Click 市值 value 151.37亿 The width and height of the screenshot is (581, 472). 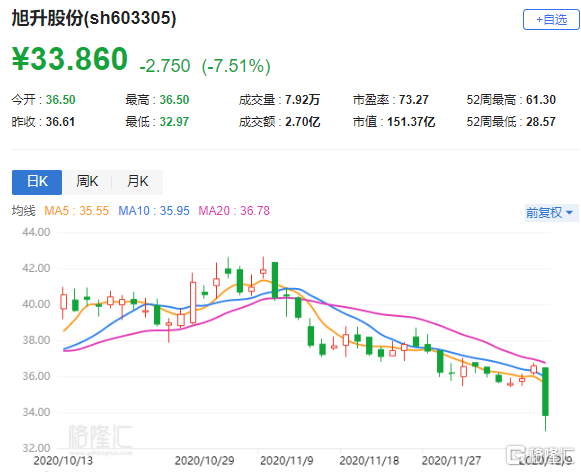[x=411, y=122]
